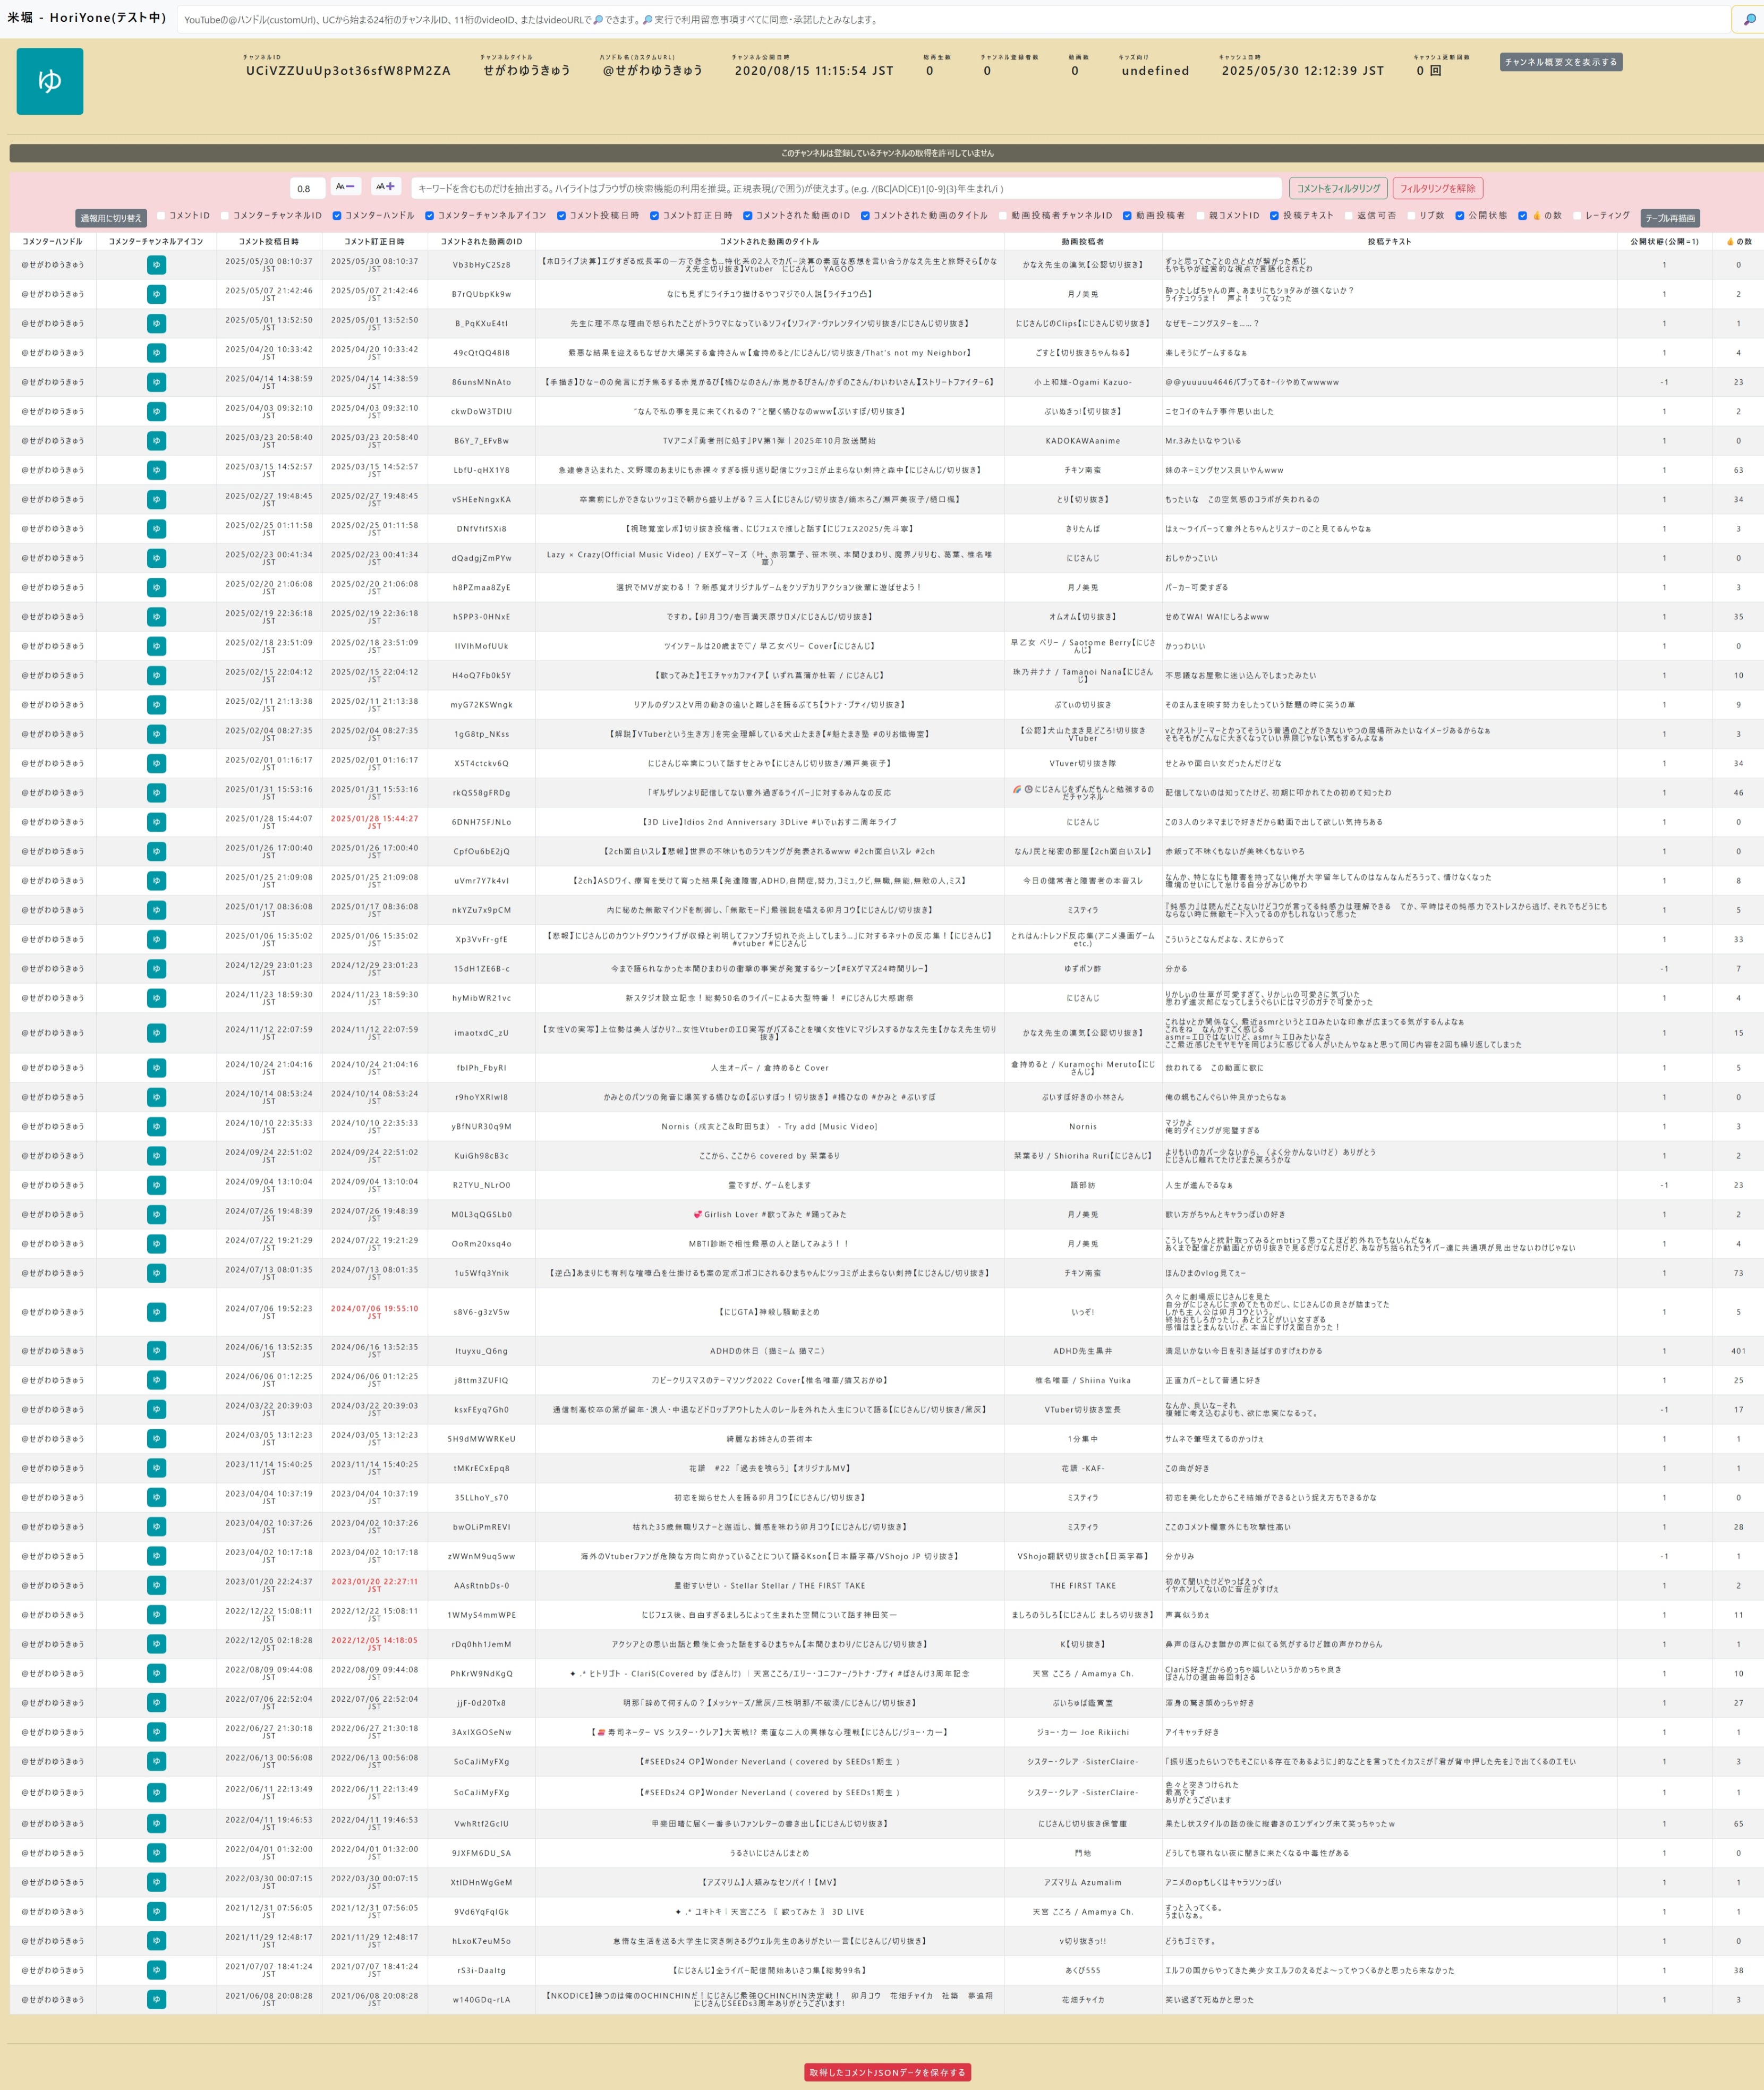This screenshot has width=1764, height=2090.
Task: Click the コメントをフィルタリング button
Action: (x=1338, y=188)
